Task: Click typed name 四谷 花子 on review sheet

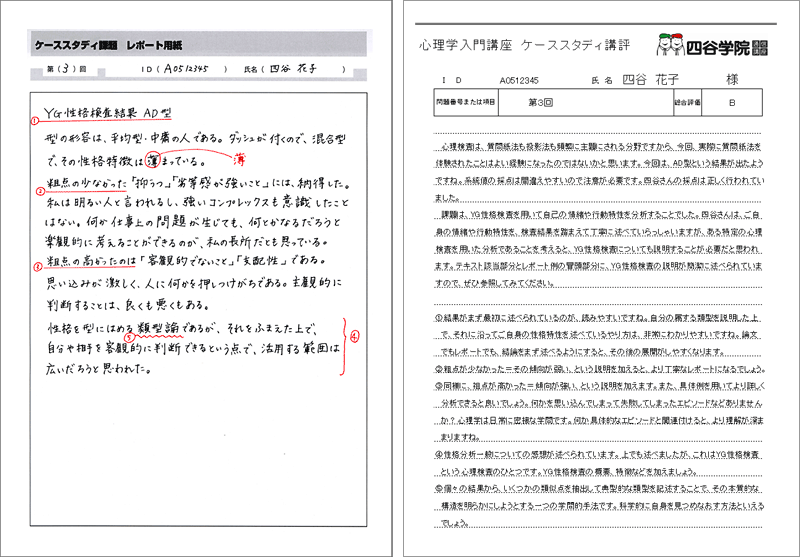Action: pyautogui.click(x=651, y=80)
